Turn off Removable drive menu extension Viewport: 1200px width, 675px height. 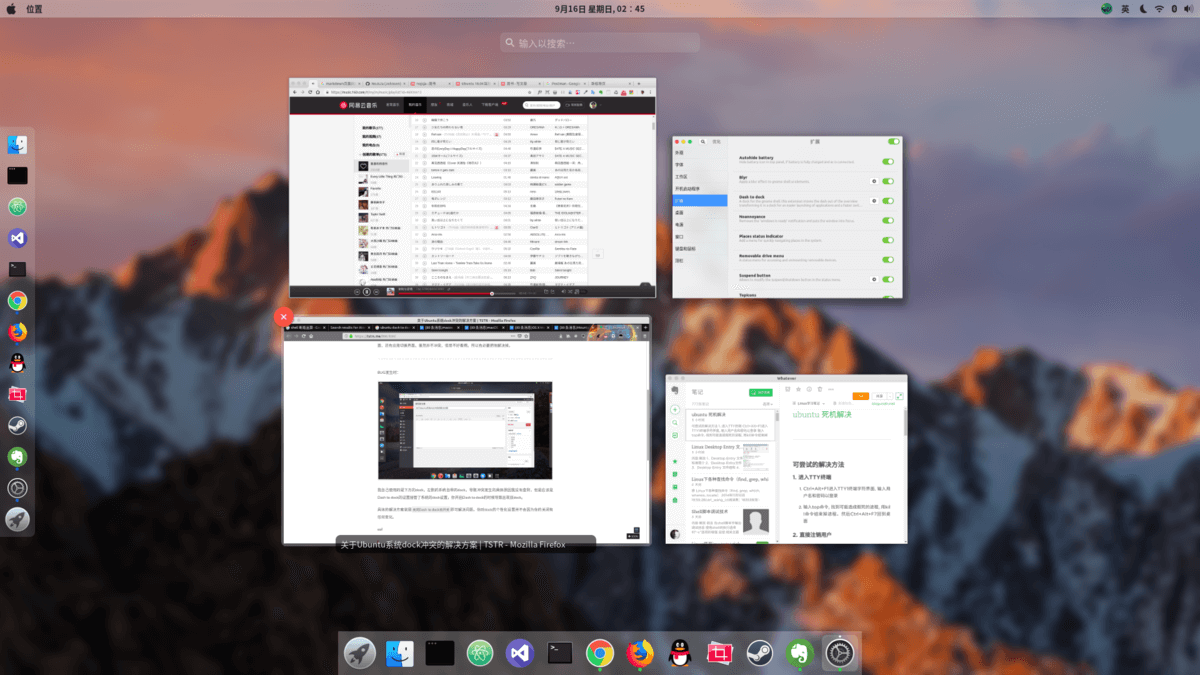(x=887, y=260)
